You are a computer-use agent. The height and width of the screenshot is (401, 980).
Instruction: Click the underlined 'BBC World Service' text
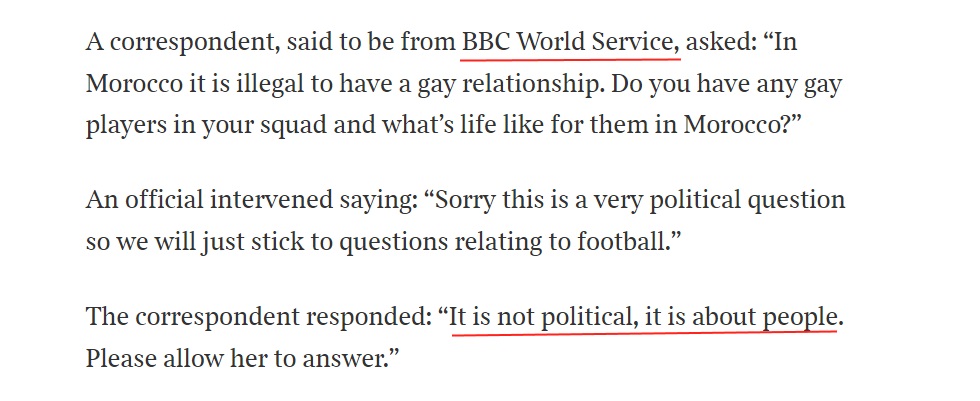(x=566, y=42)
